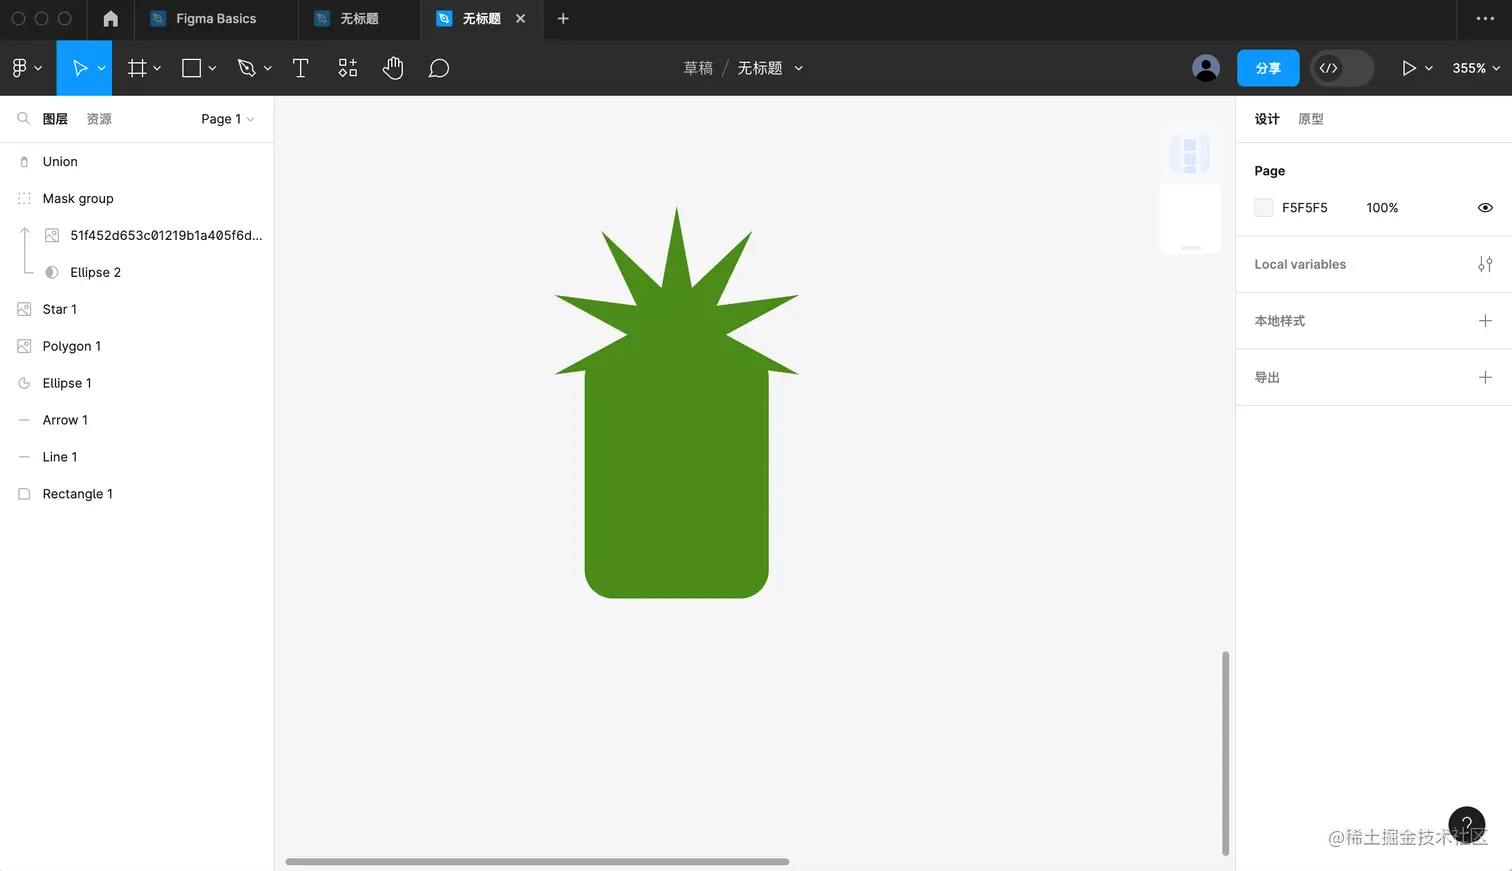Switch to the 原型 prototype tab

pyautogui.click(x=1311, y=119)
